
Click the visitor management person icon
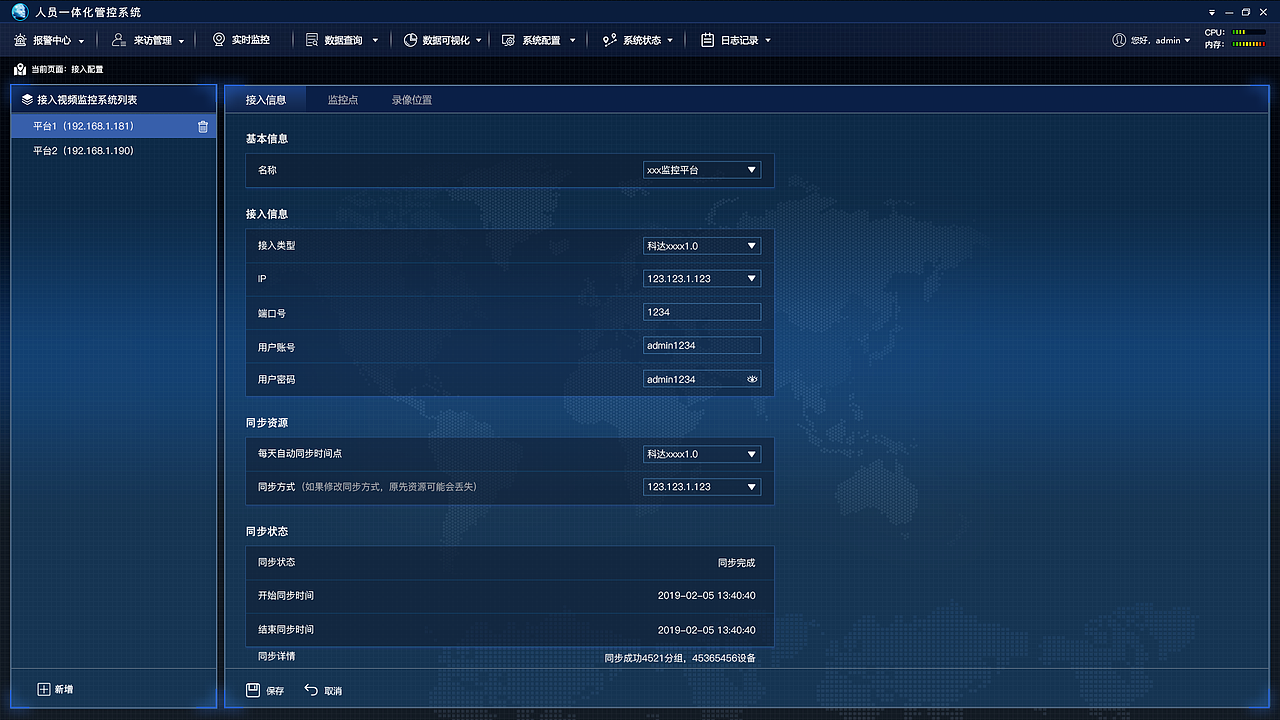pyautogui.click(x=119, y=40)
